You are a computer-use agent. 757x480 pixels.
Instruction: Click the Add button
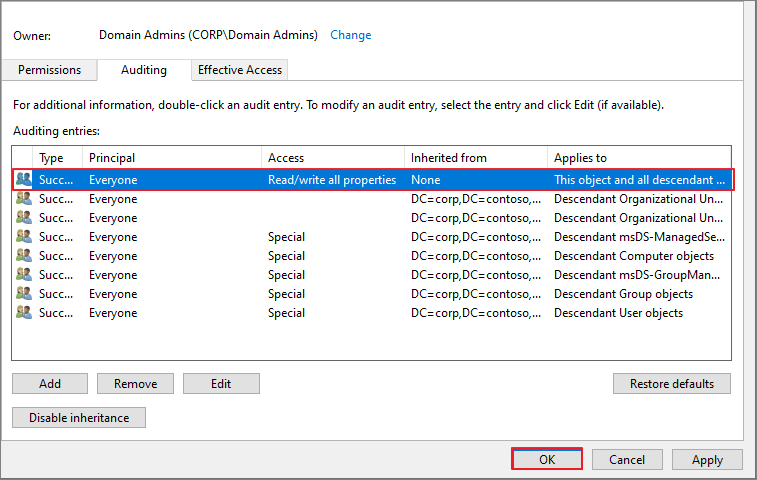(50, 384)
